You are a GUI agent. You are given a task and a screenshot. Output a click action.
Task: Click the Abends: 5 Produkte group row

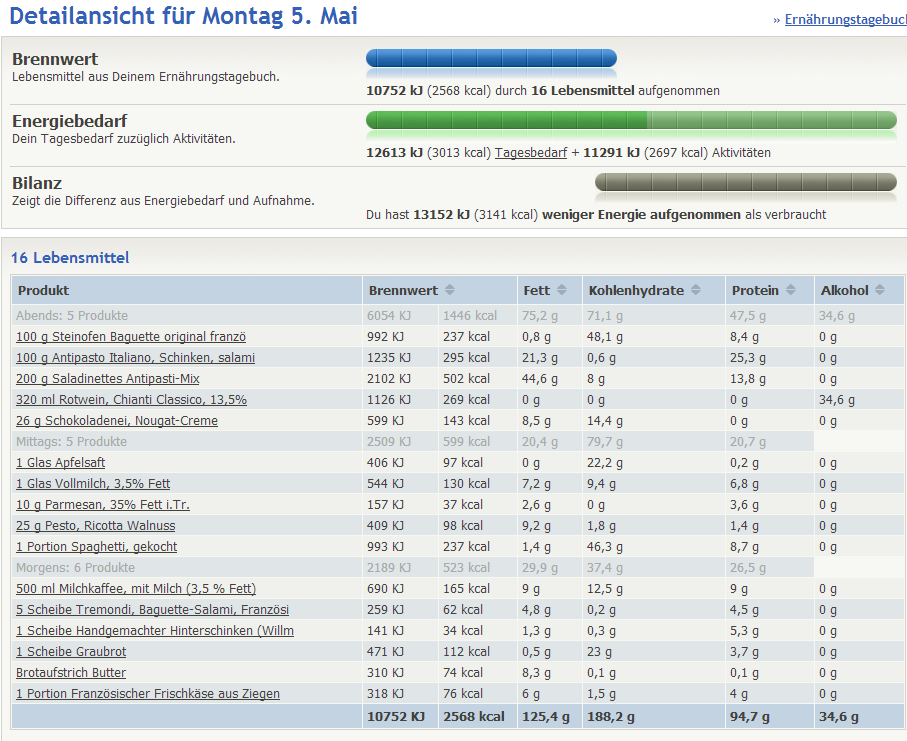(x=72, y=316)
